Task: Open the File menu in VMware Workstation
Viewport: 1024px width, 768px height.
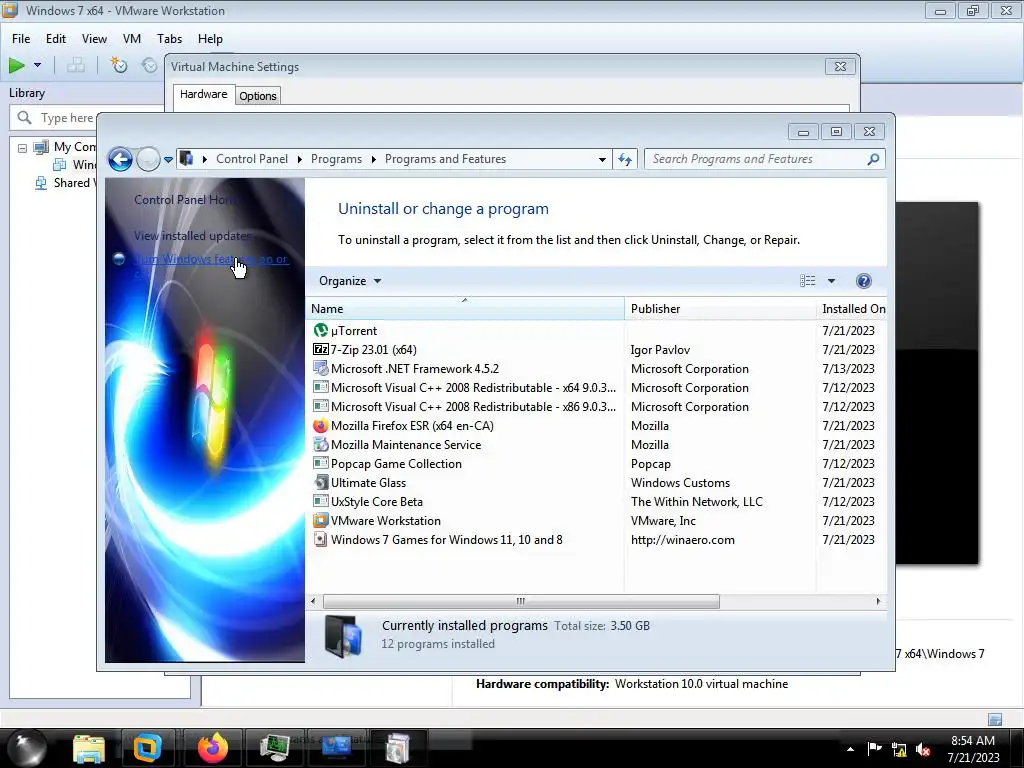Action: [x=21, y=39]
